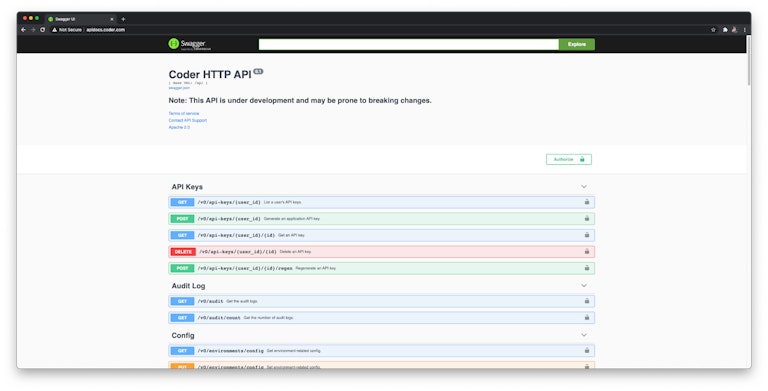Click lock icon on GET /v0/audit/count row
The height and width of the screenshot is (391, 768).
tap(587, 318)
